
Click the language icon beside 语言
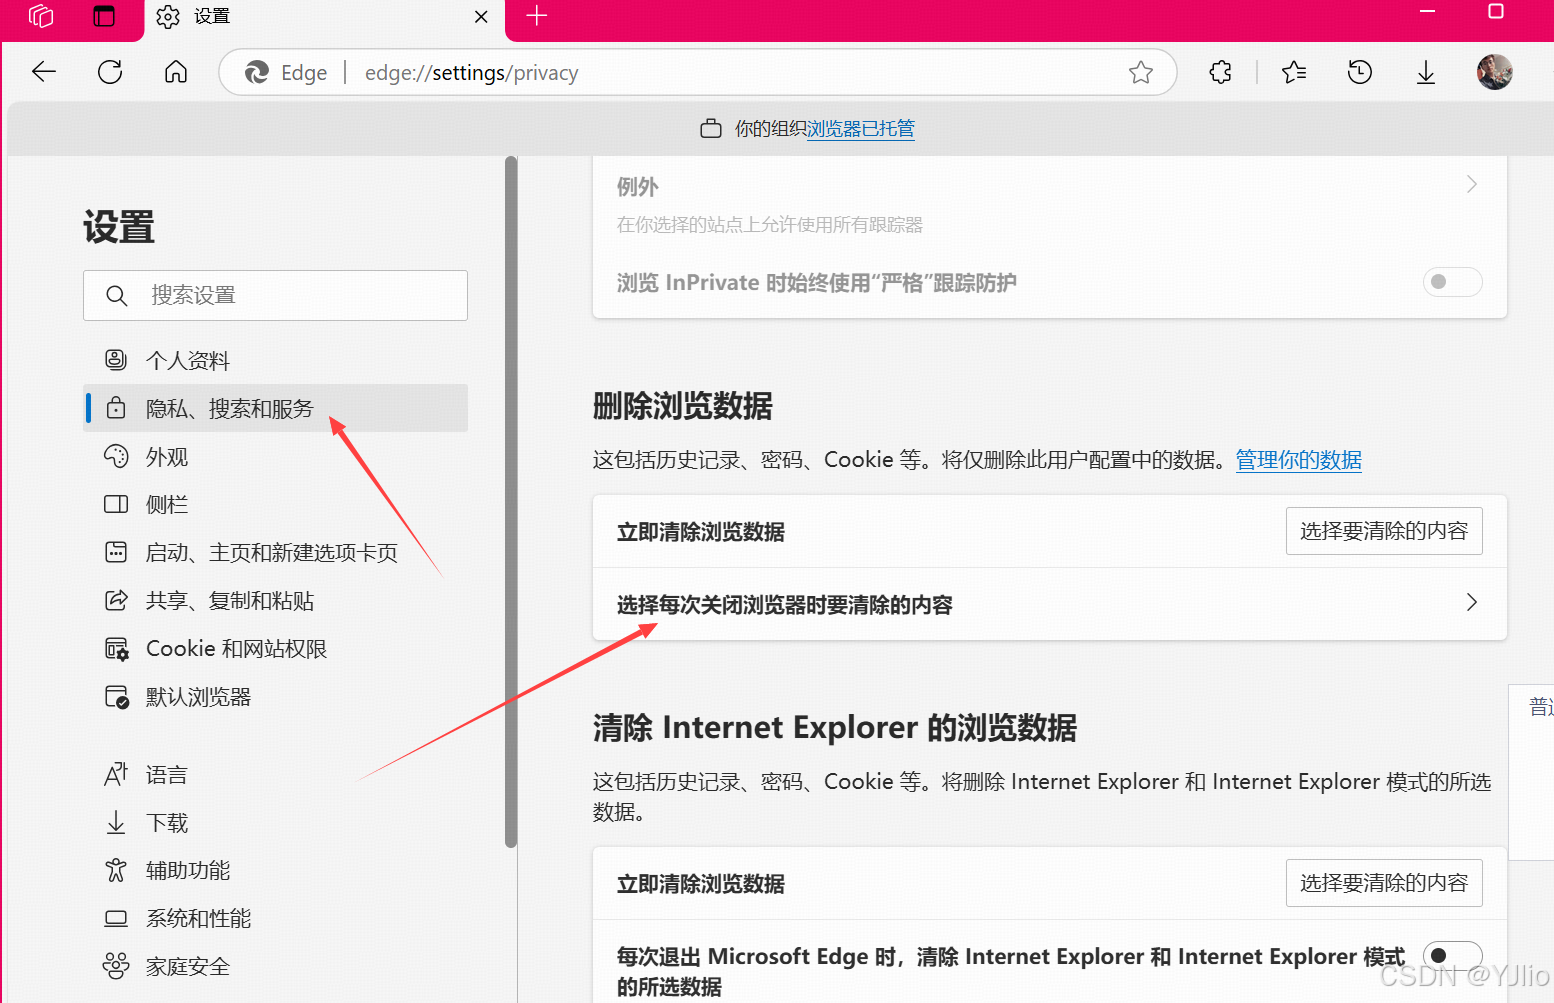coord(116,774)
